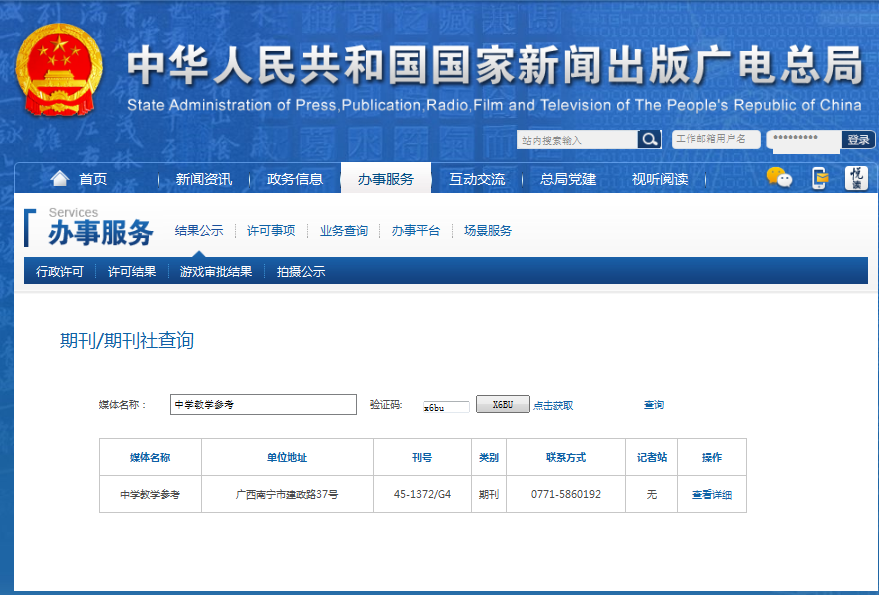This screenshot has width=879, height=595.
Task: Click the 登录 login button
Action: [858, 140]
